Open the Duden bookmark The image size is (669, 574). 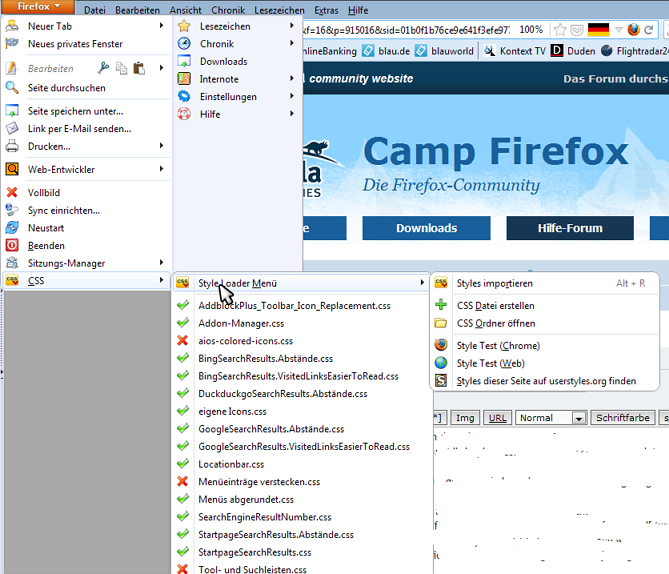573,51
